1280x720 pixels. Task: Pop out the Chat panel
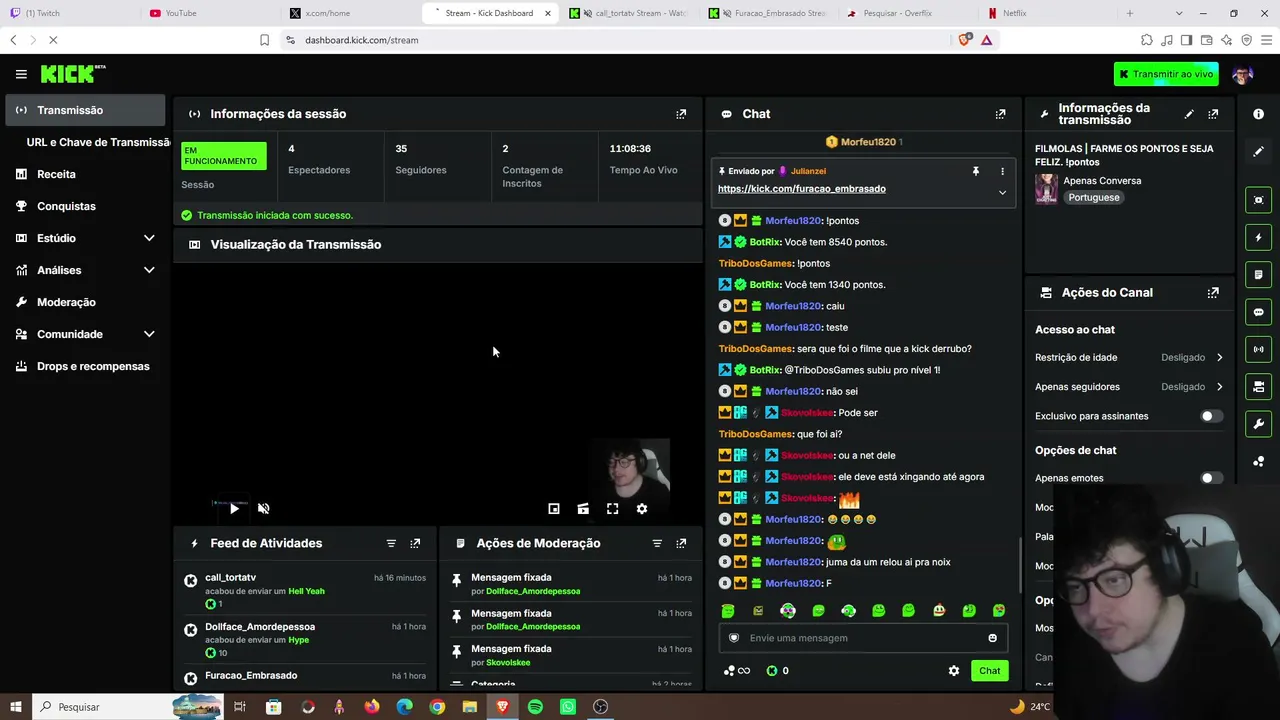click(x=1000, y=114)
